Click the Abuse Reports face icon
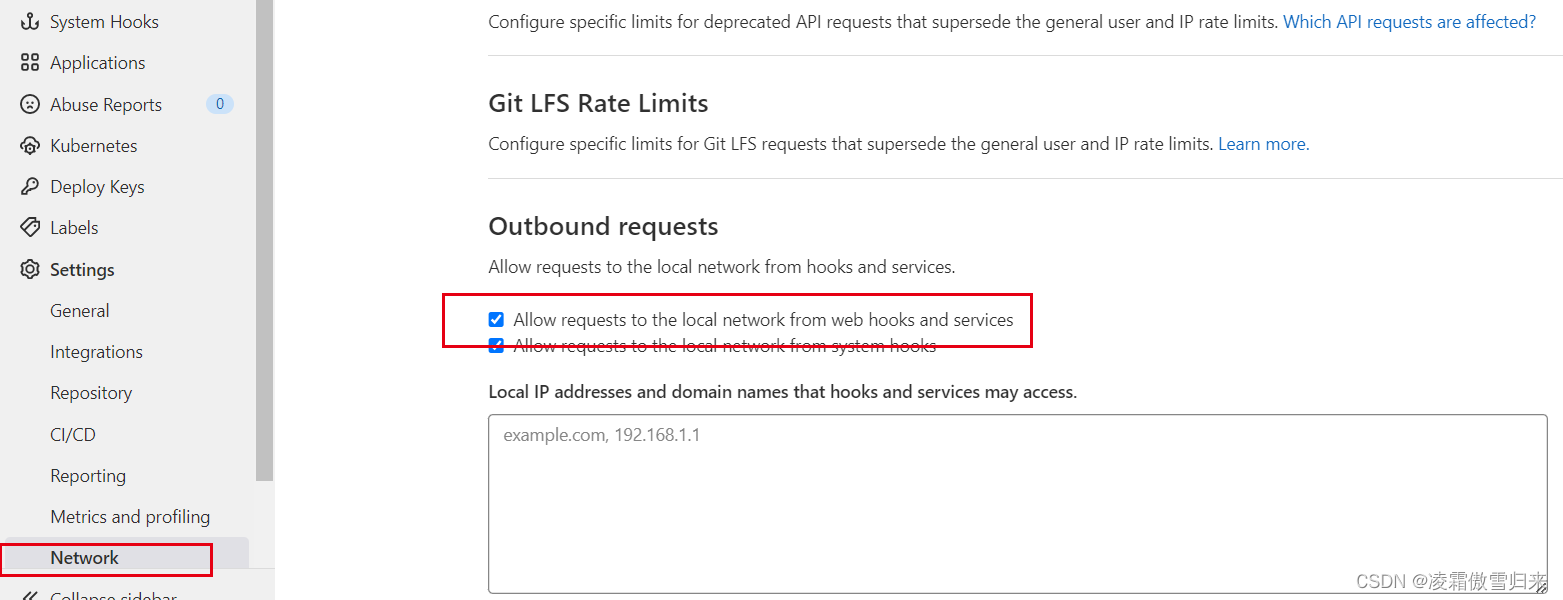This screenshot has height=600, width=1563. coord(30,104)
